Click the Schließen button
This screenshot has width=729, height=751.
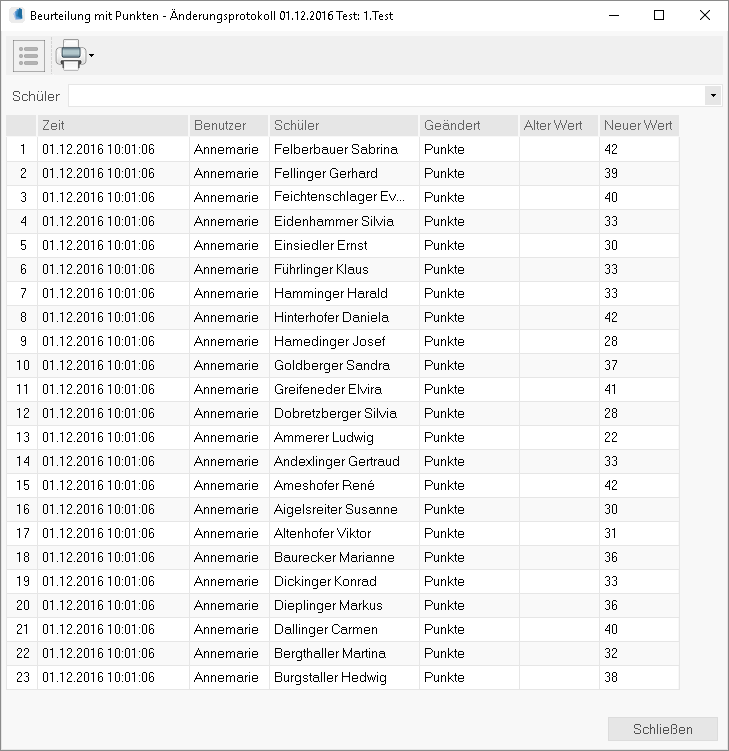click(663, 729)
